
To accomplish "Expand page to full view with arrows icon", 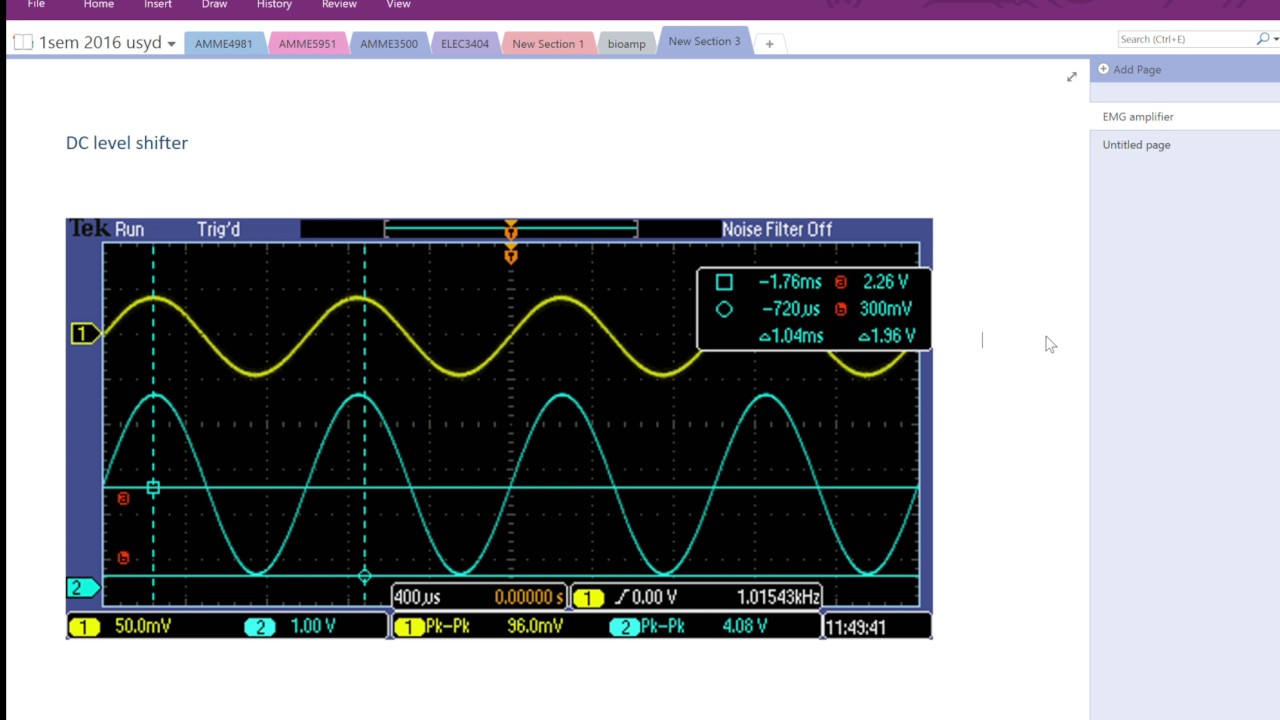I will pyautogui.click(x=1072, y=77).
